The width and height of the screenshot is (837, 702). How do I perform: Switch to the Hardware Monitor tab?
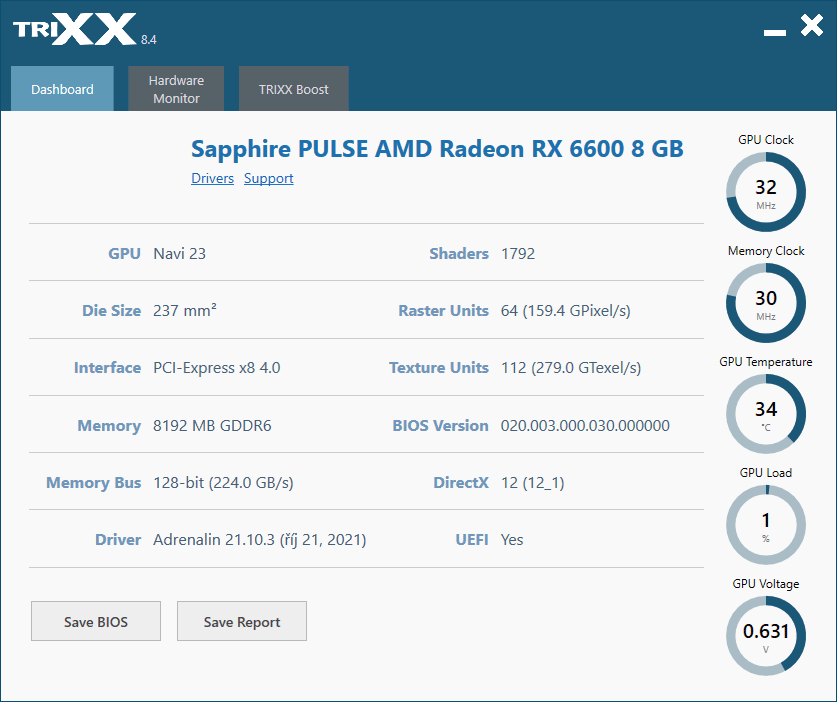(x=176, y=89)
